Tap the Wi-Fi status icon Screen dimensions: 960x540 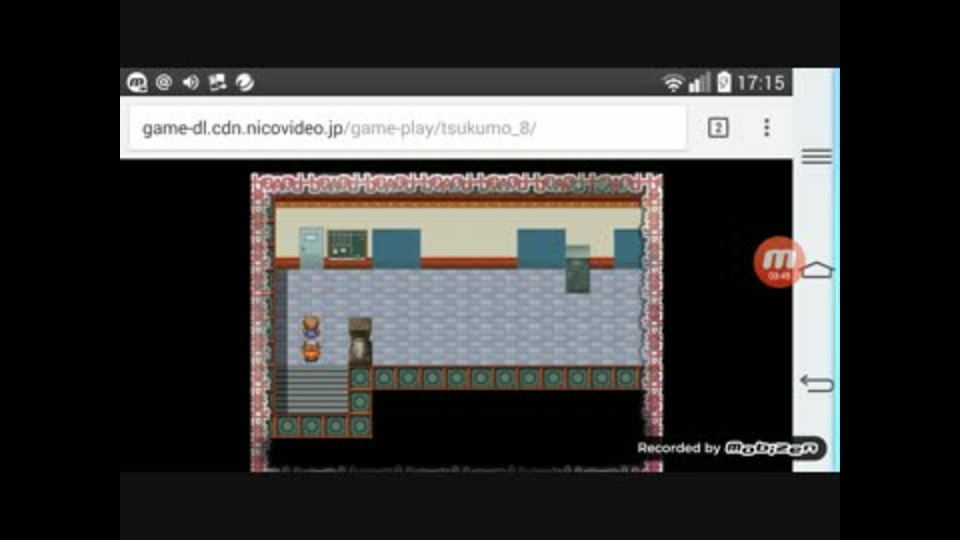tap(673, 83)
